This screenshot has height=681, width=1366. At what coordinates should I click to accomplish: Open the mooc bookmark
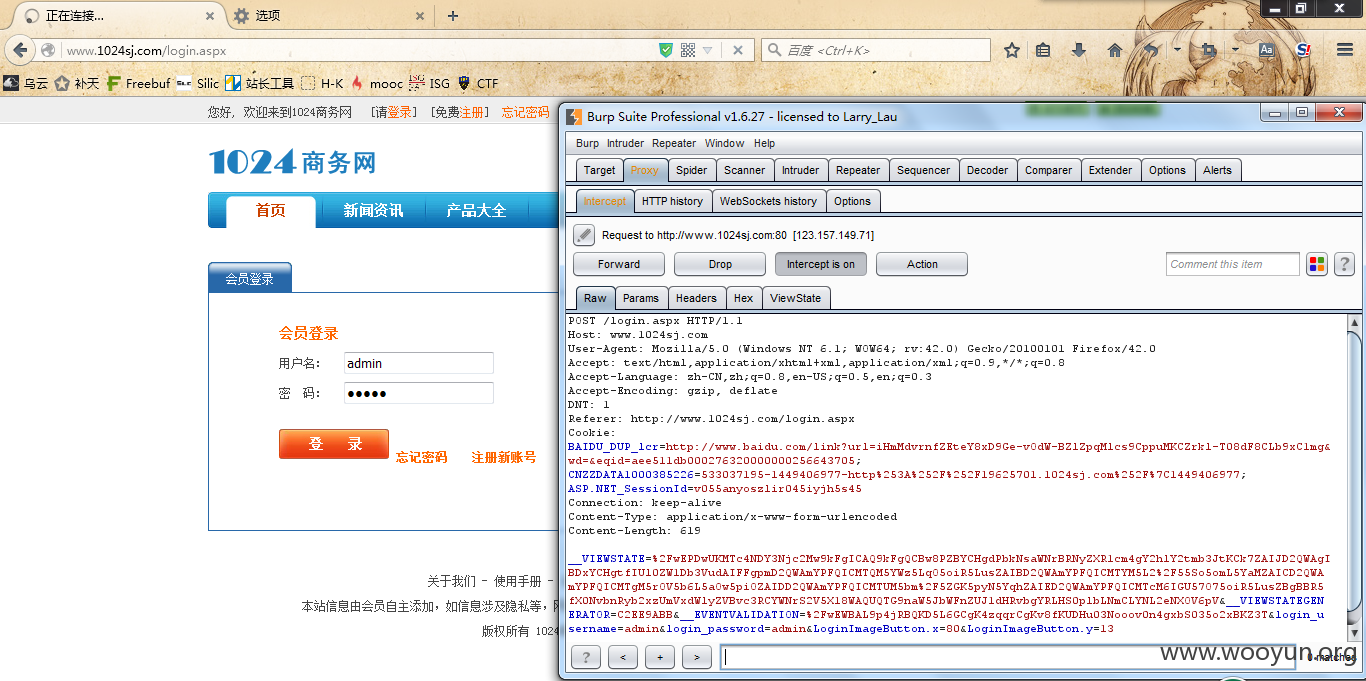[x=376, y=84]
